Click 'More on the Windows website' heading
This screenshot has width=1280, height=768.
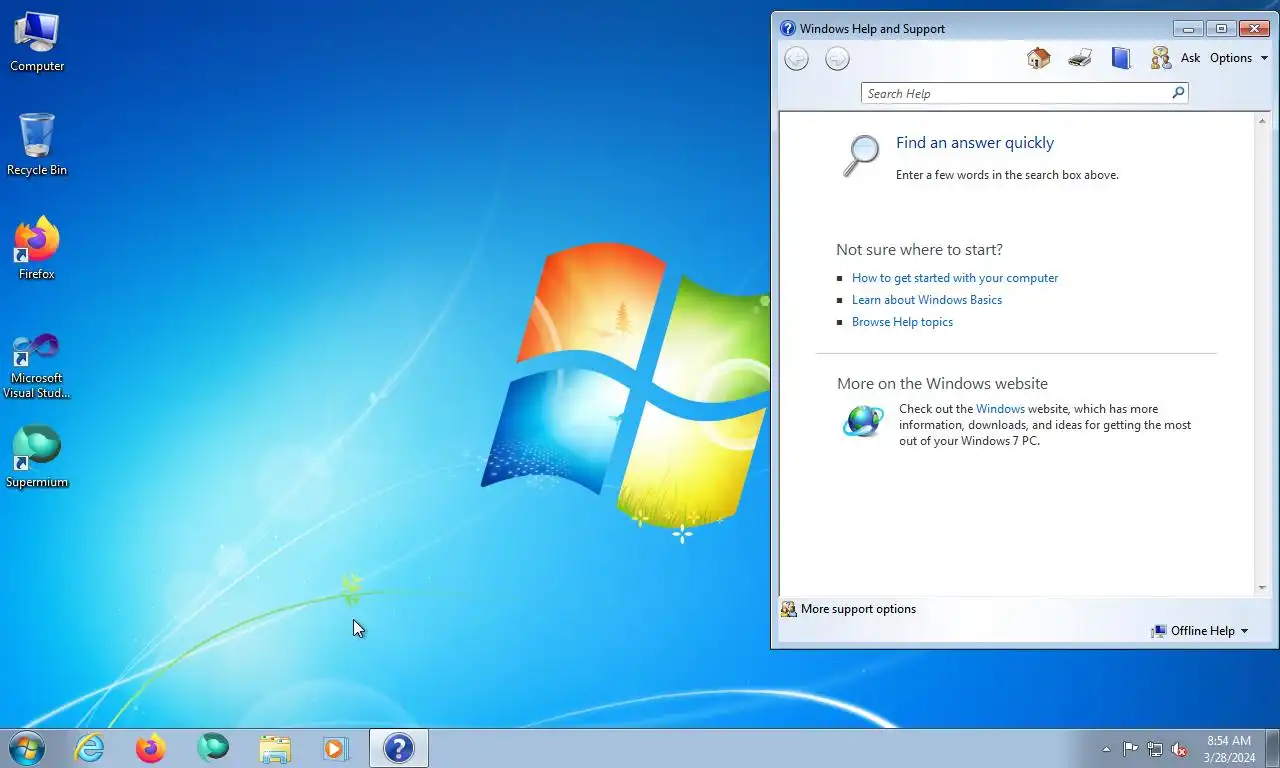(x=942, y=384)
